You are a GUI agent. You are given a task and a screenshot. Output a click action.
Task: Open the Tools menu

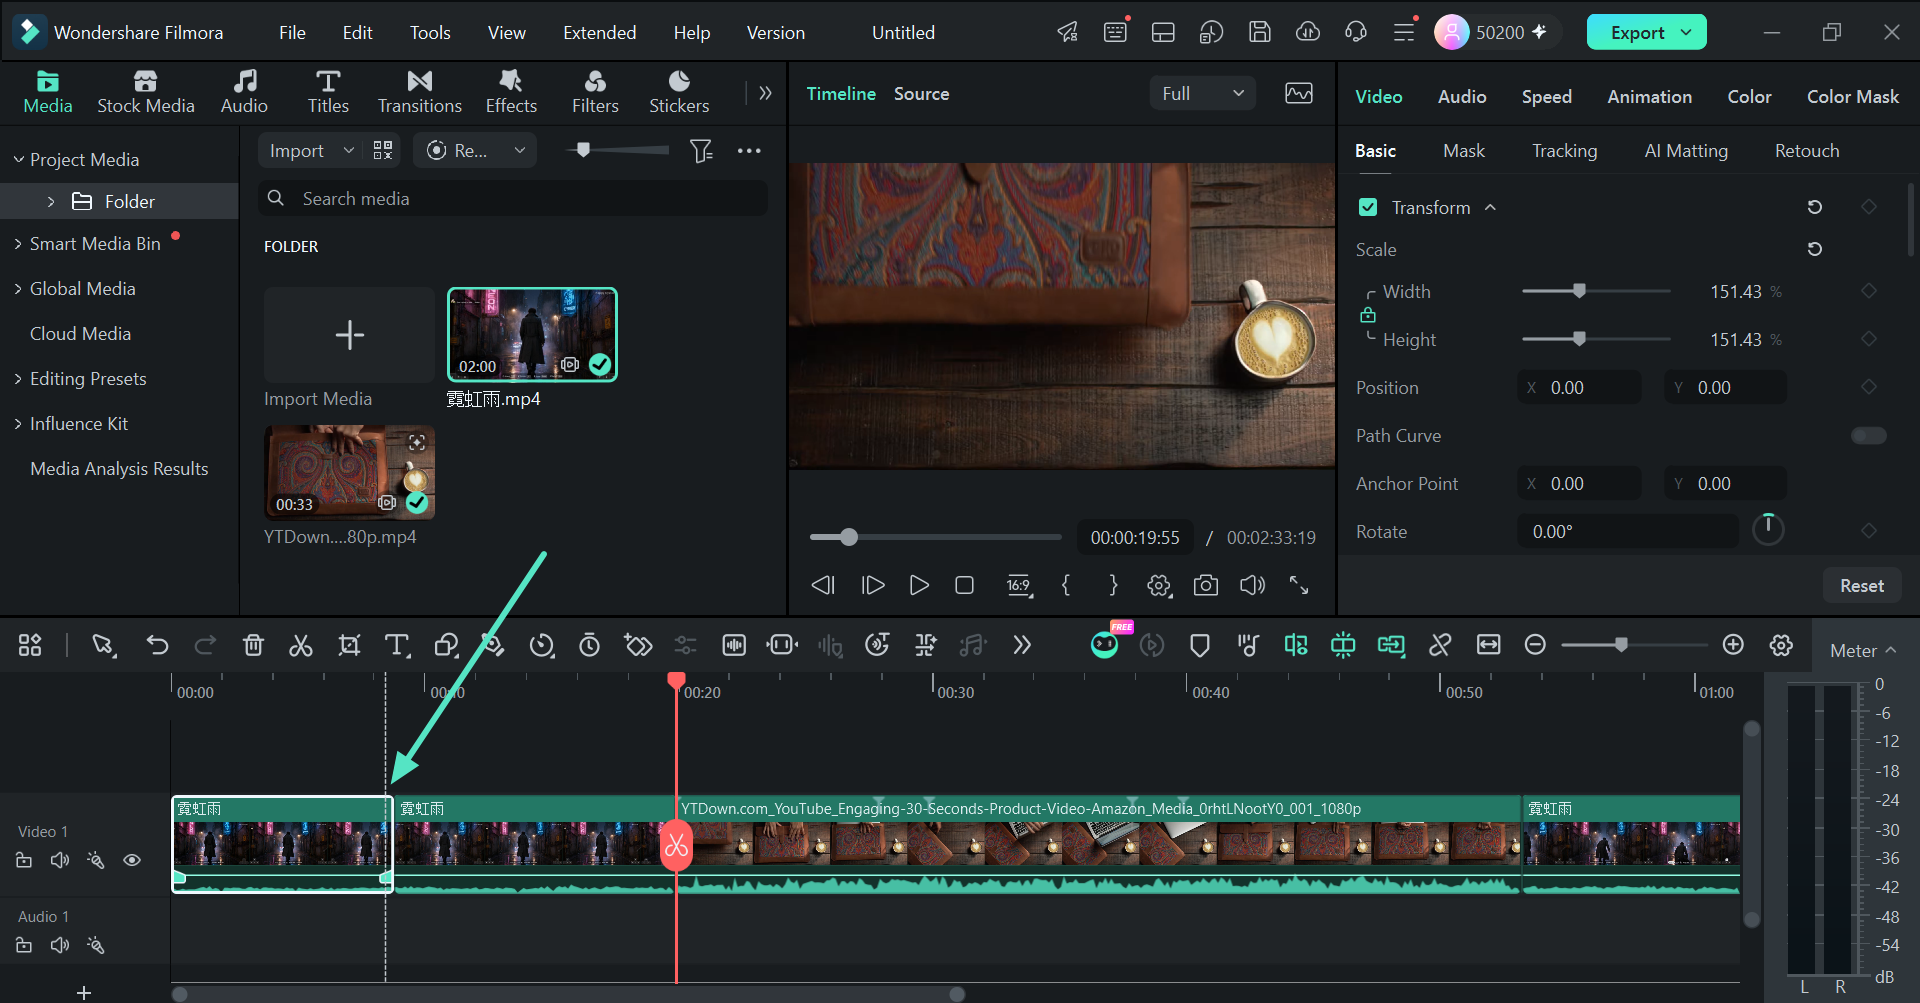[430, 33]
